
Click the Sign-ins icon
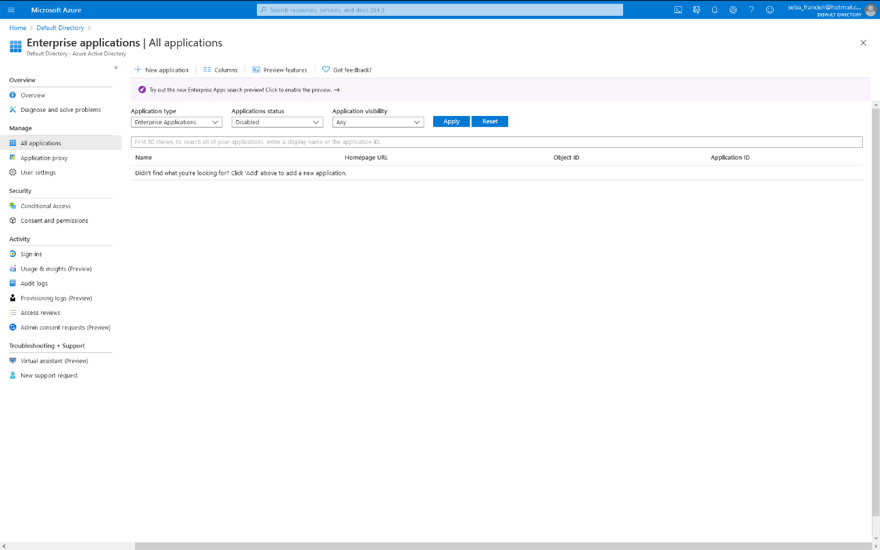13,254
